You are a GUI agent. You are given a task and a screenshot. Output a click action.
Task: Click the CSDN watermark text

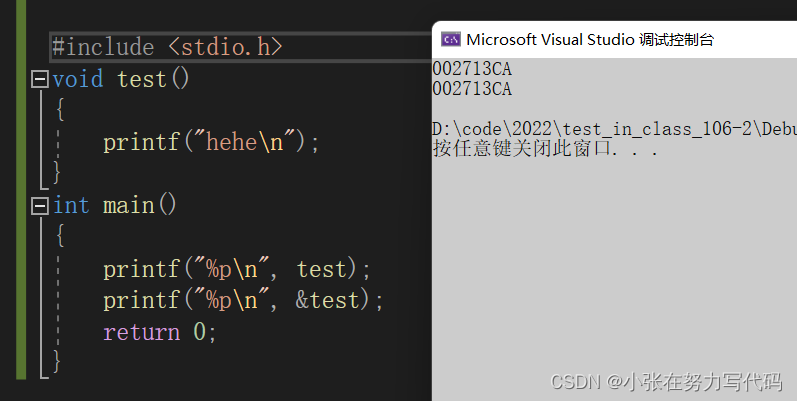click(666, 382)
